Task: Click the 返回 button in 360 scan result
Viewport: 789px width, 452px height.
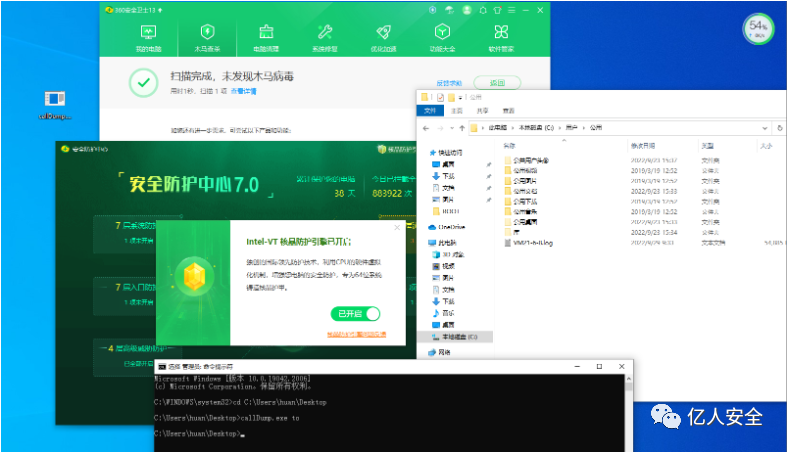Action: (497, 83)
